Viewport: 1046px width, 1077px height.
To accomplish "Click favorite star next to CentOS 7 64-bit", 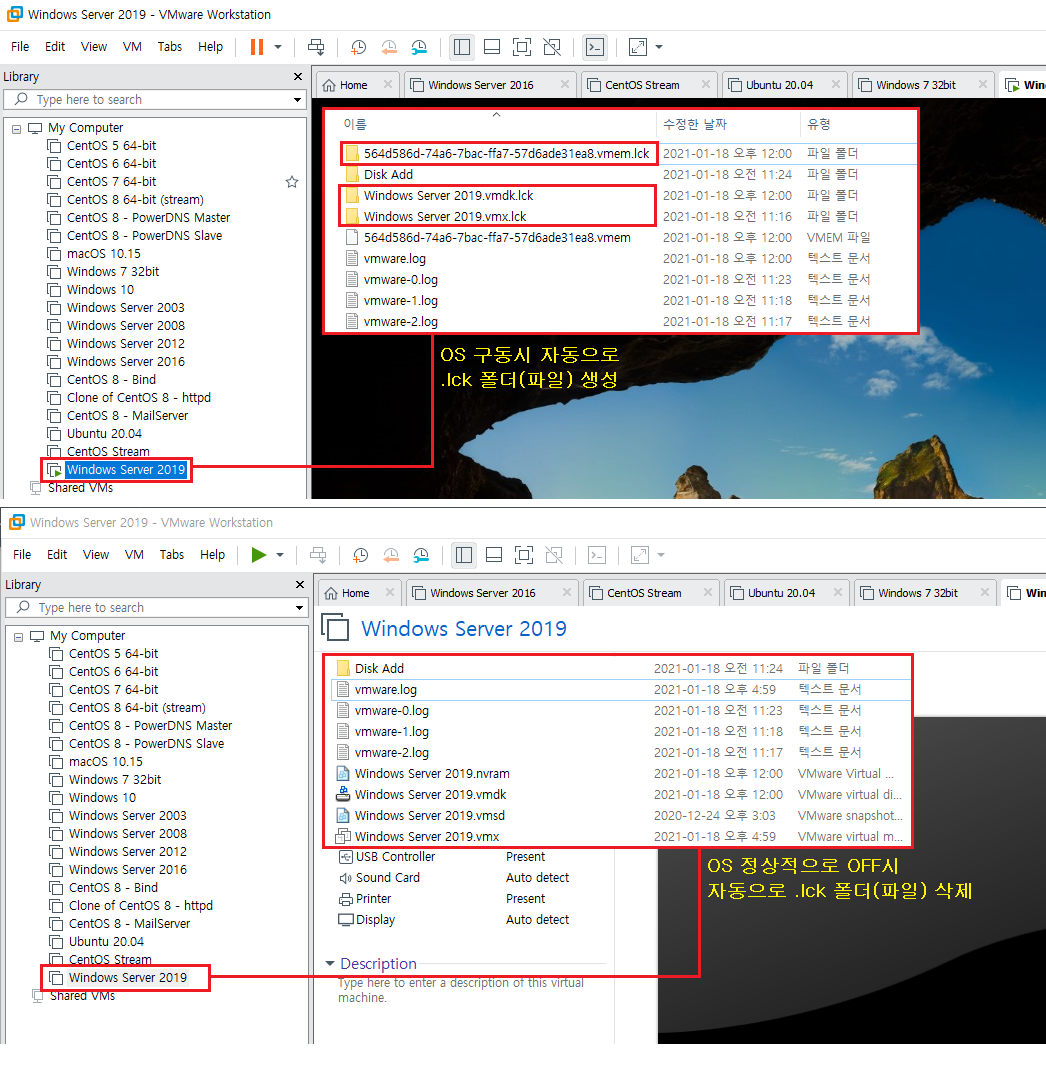I will [x=292, y=181].
